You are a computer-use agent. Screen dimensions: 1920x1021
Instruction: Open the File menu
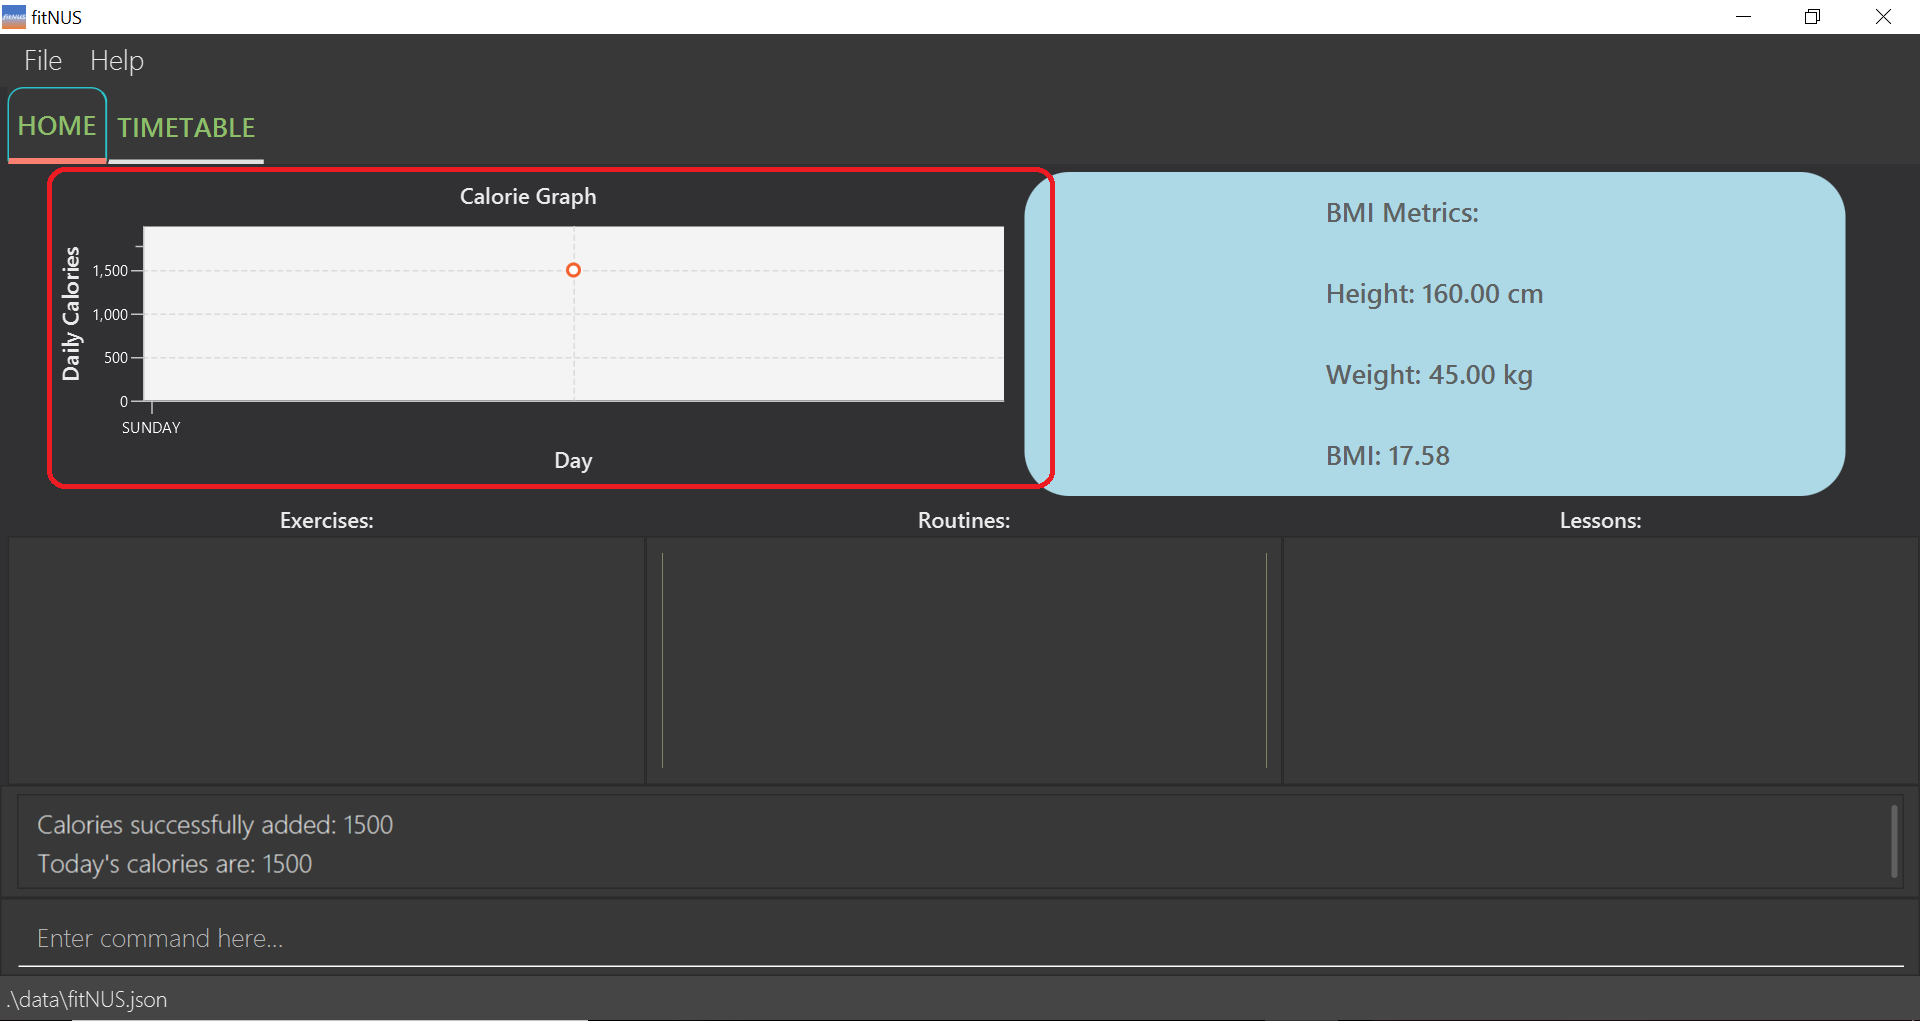tap(43, 61)
